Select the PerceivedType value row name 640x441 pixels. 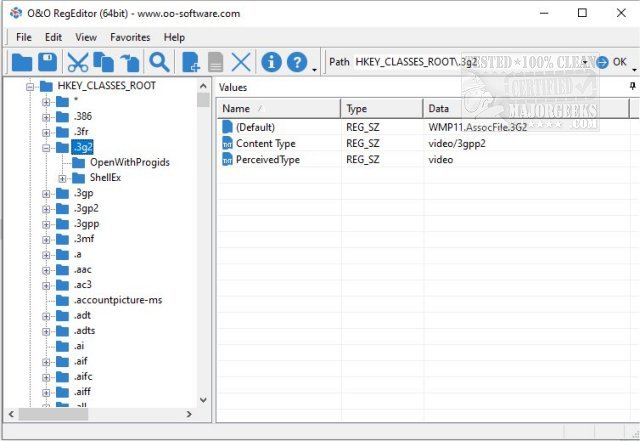point(268,160)
